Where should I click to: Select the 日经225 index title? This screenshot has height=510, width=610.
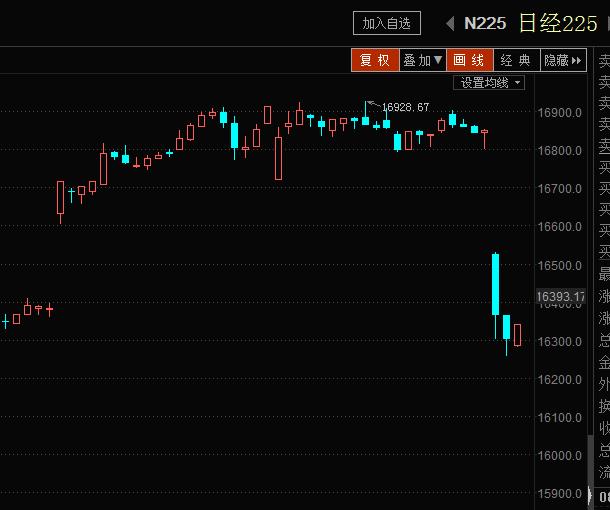click(x=557, y=23)
